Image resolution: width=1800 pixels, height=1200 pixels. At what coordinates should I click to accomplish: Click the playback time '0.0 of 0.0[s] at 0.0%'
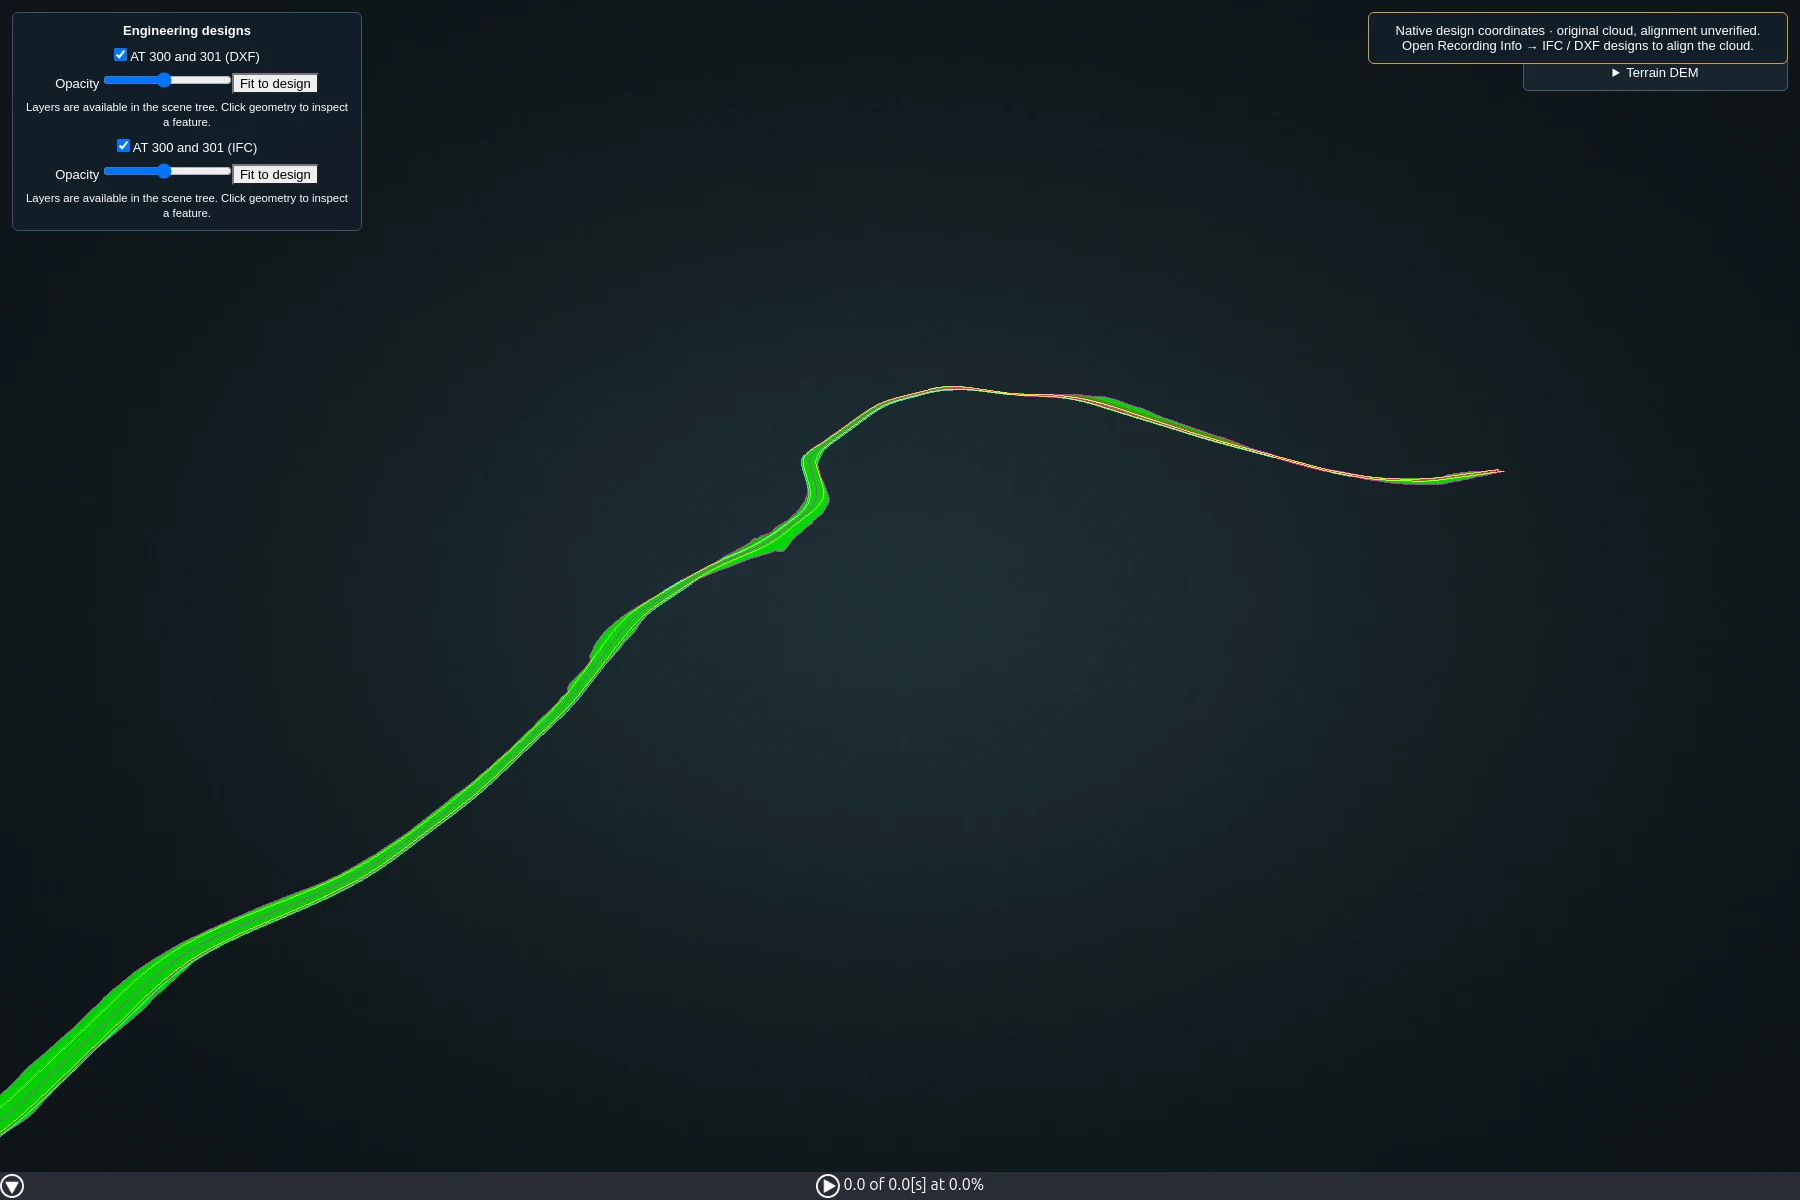point(913,1185)
